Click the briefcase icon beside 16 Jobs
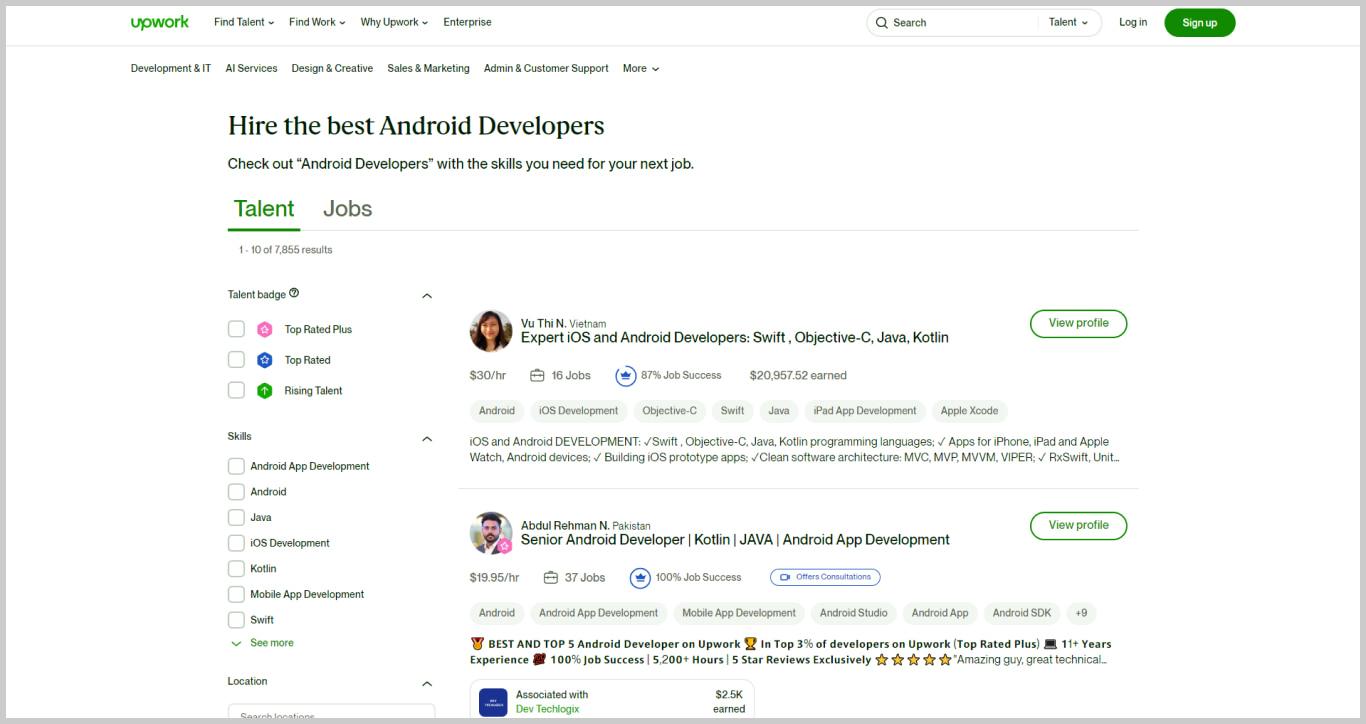Screen dimensions: 1366x724 point(537,375)
